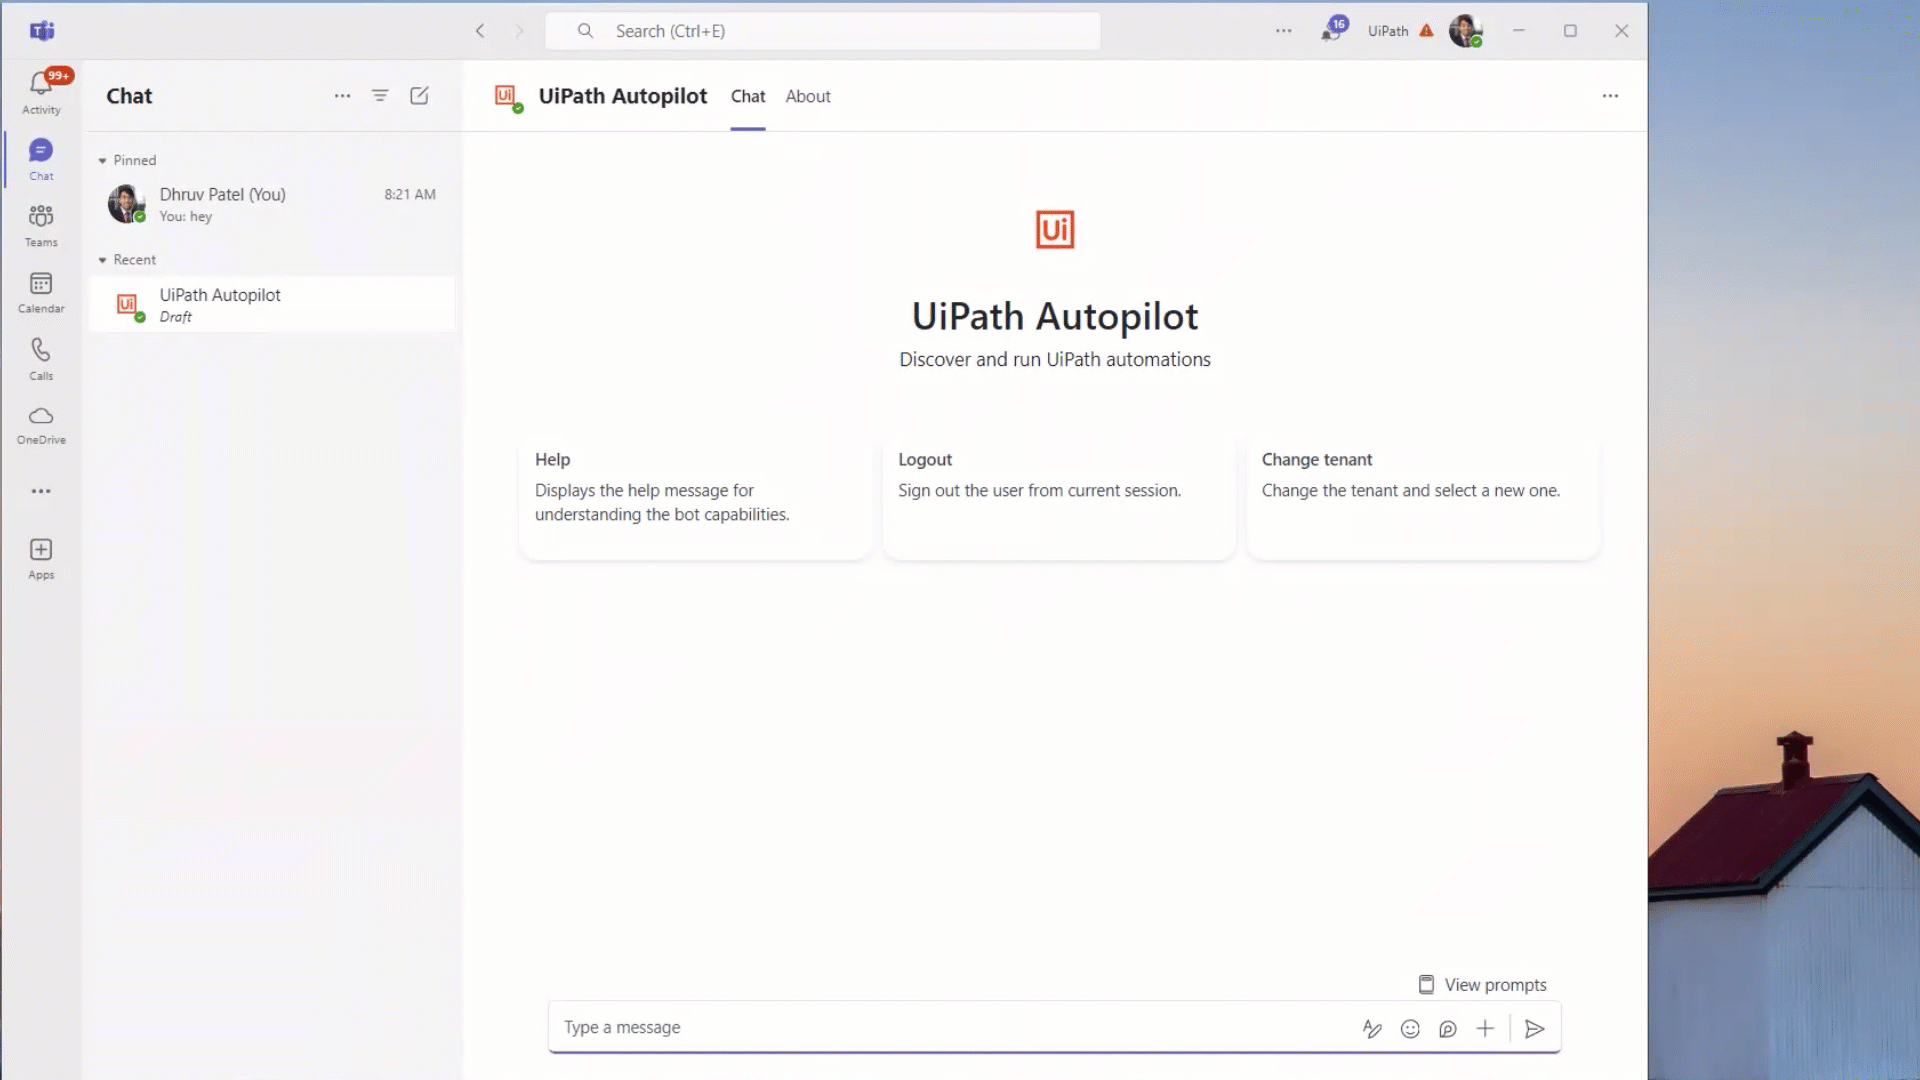Open chat filter dropdown
Viewport: 1920px width, 1080px height.
[381, 95]
